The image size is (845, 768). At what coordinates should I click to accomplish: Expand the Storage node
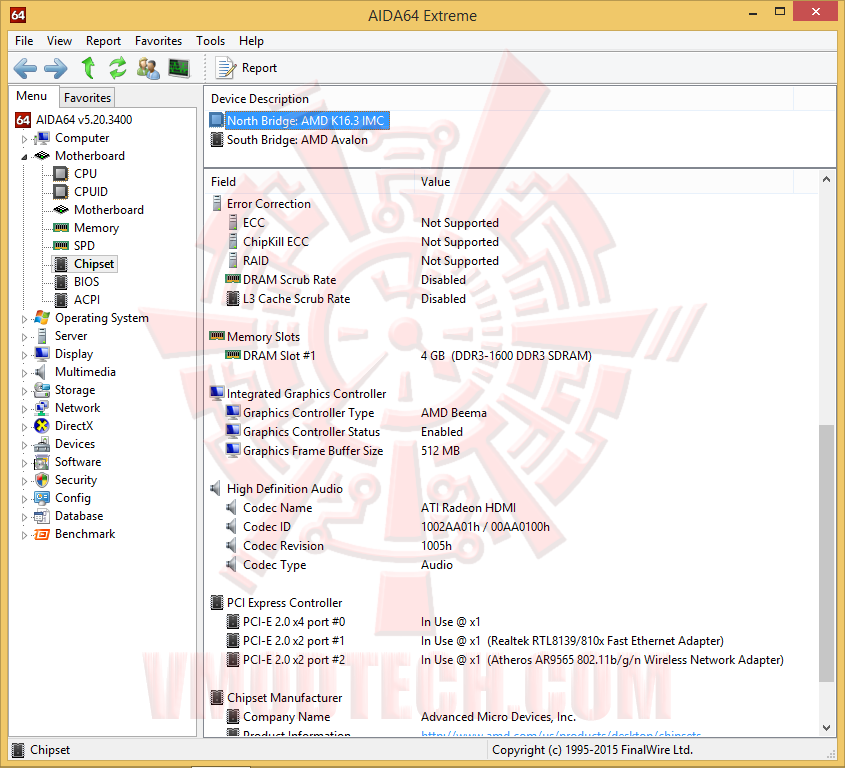pyautogui.click(x=24, y=390)
